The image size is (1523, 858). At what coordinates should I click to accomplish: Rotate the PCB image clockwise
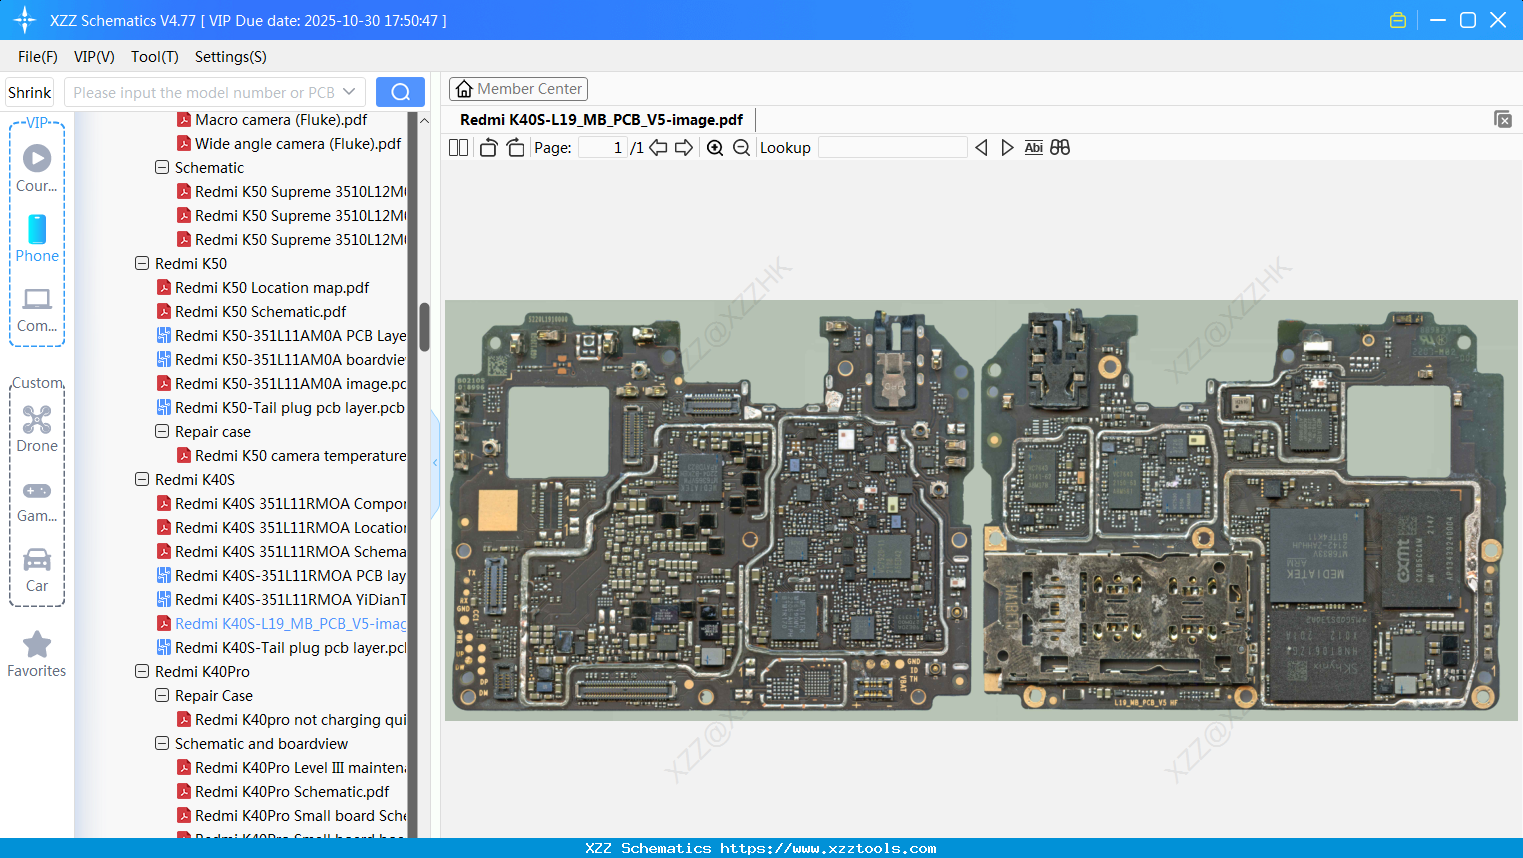[x=515, y=146]
